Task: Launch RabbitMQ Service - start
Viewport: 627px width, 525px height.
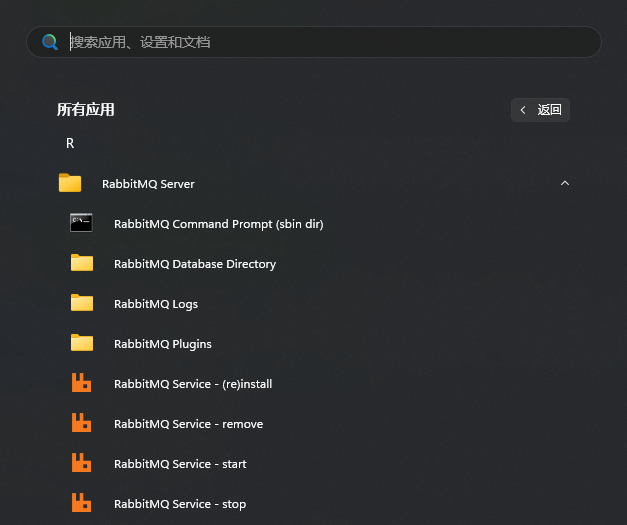Action: (x=180, y=464)
